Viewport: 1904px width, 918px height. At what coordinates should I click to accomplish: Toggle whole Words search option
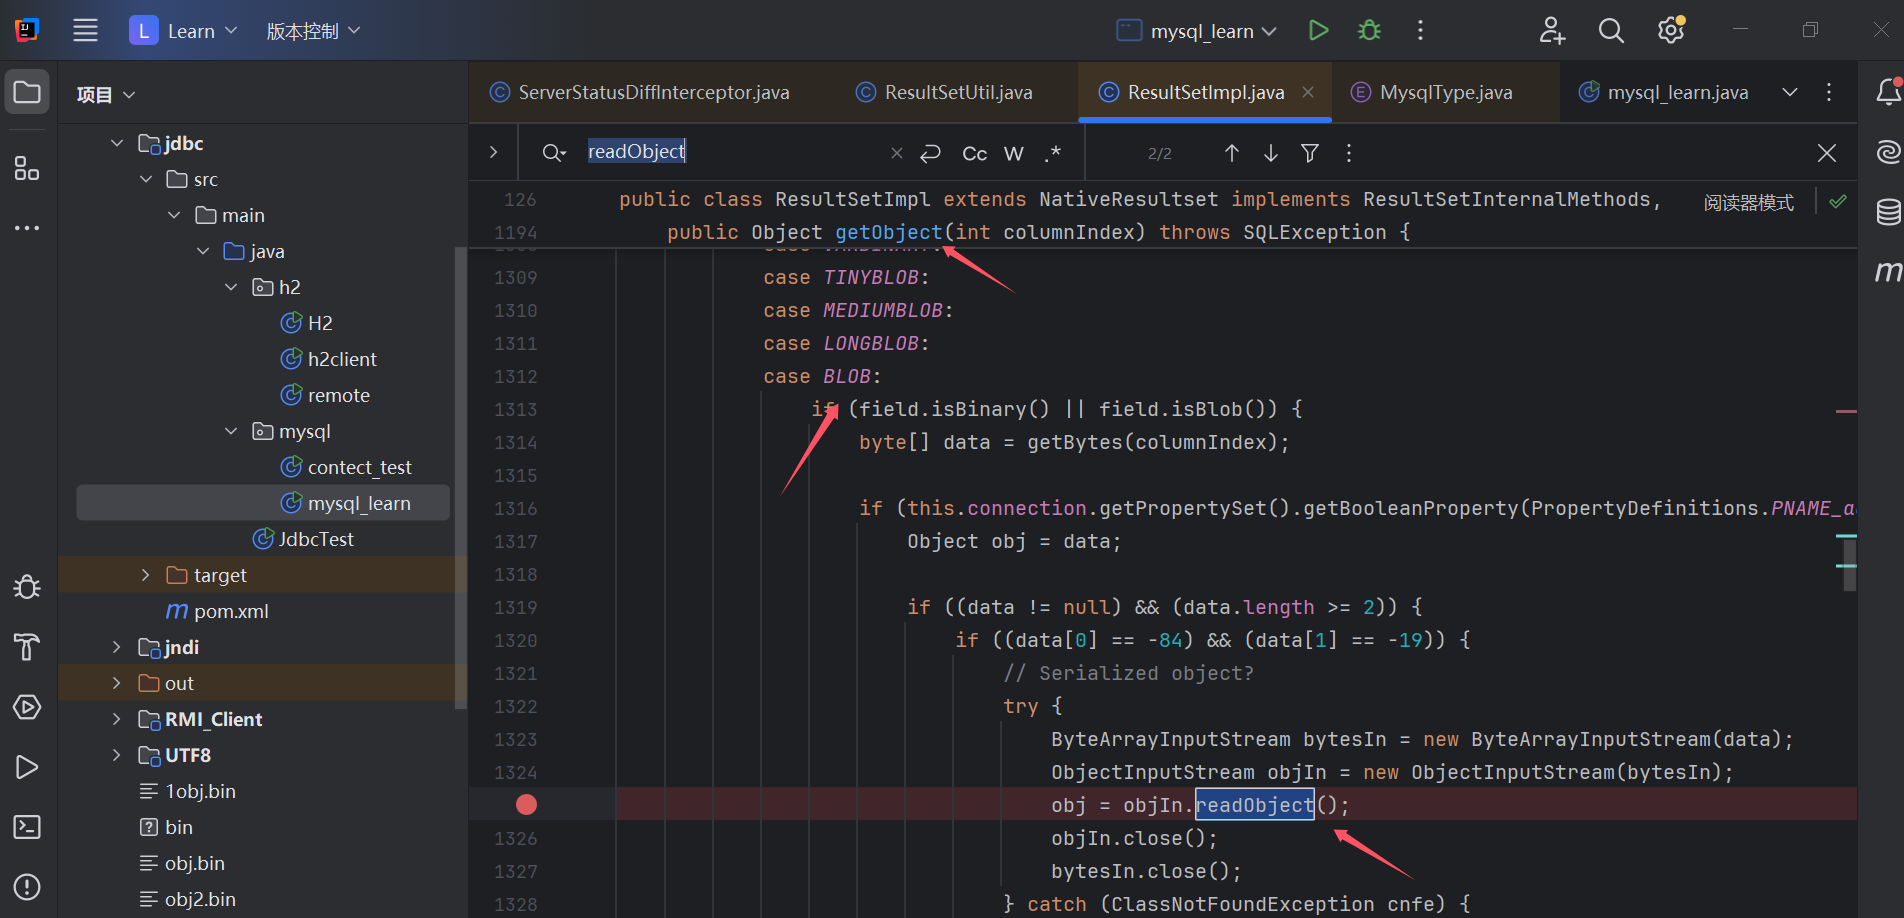click(x=1014, y=153)
